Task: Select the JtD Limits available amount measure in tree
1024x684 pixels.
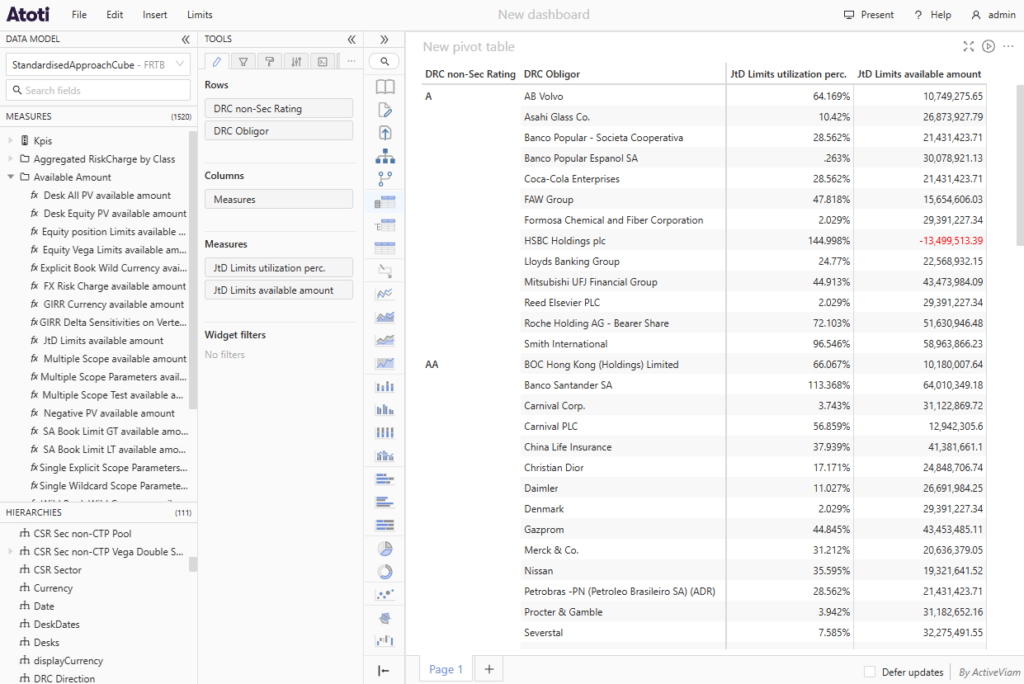Action: (103, 340)
